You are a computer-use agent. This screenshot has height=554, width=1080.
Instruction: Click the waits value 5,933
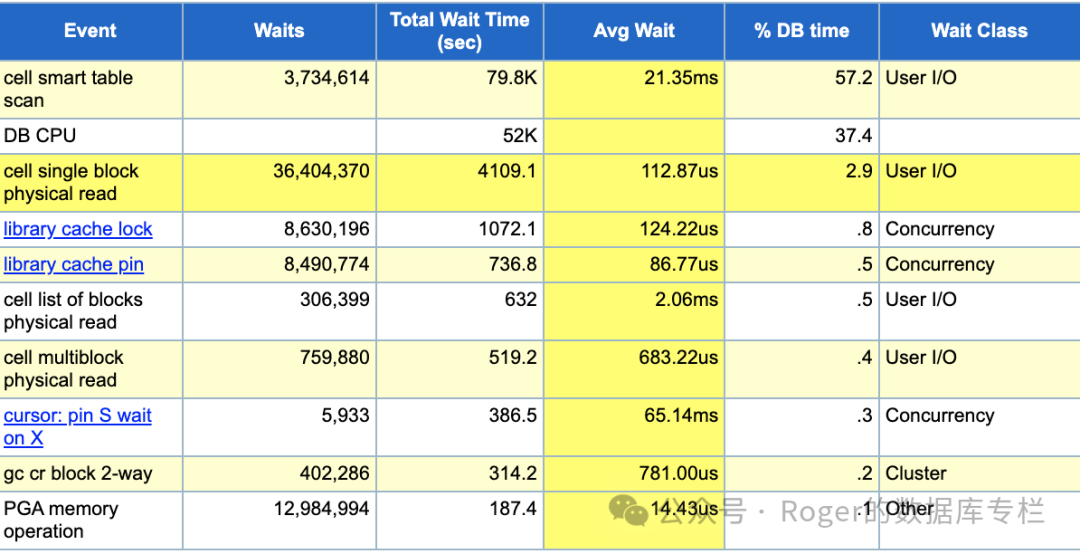[346, 416]
